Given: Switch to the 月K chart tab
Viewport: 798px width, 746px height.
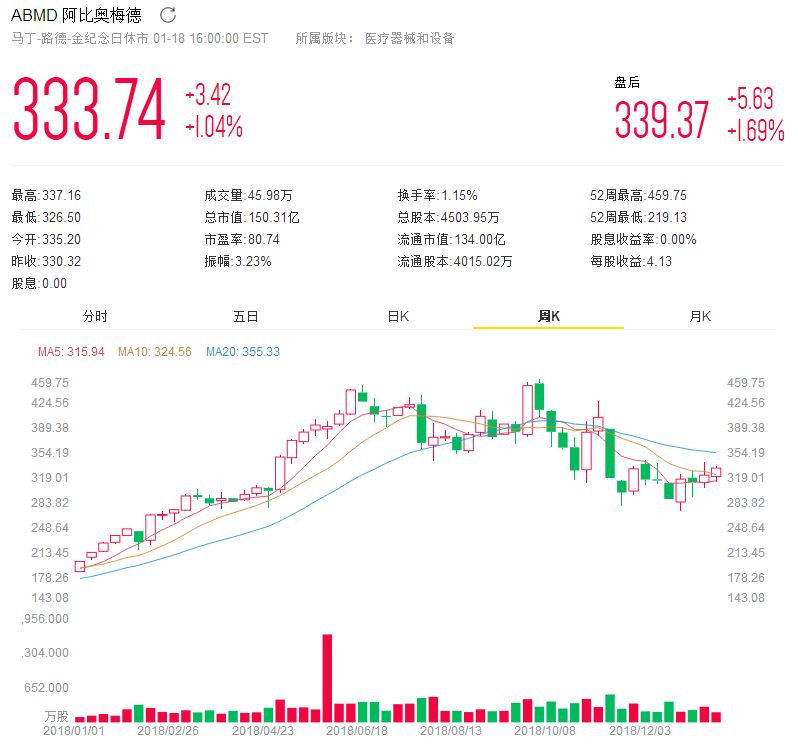Looking at the screenshot, I should [700, 316].
